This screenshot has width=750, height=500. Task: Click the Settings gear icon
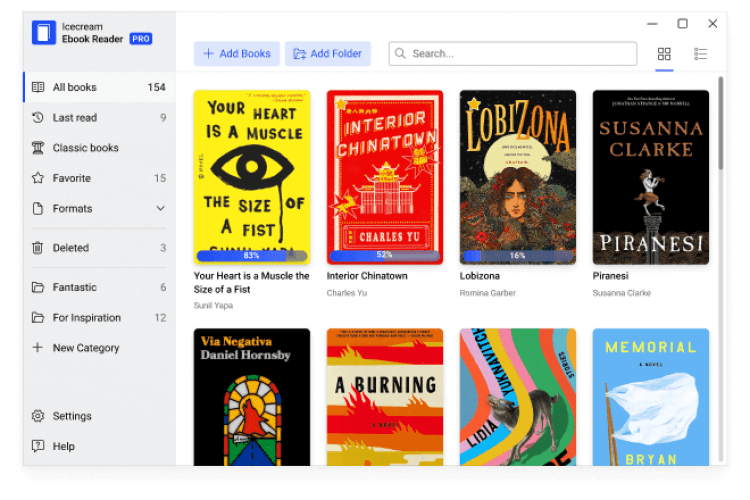(38, 416)
